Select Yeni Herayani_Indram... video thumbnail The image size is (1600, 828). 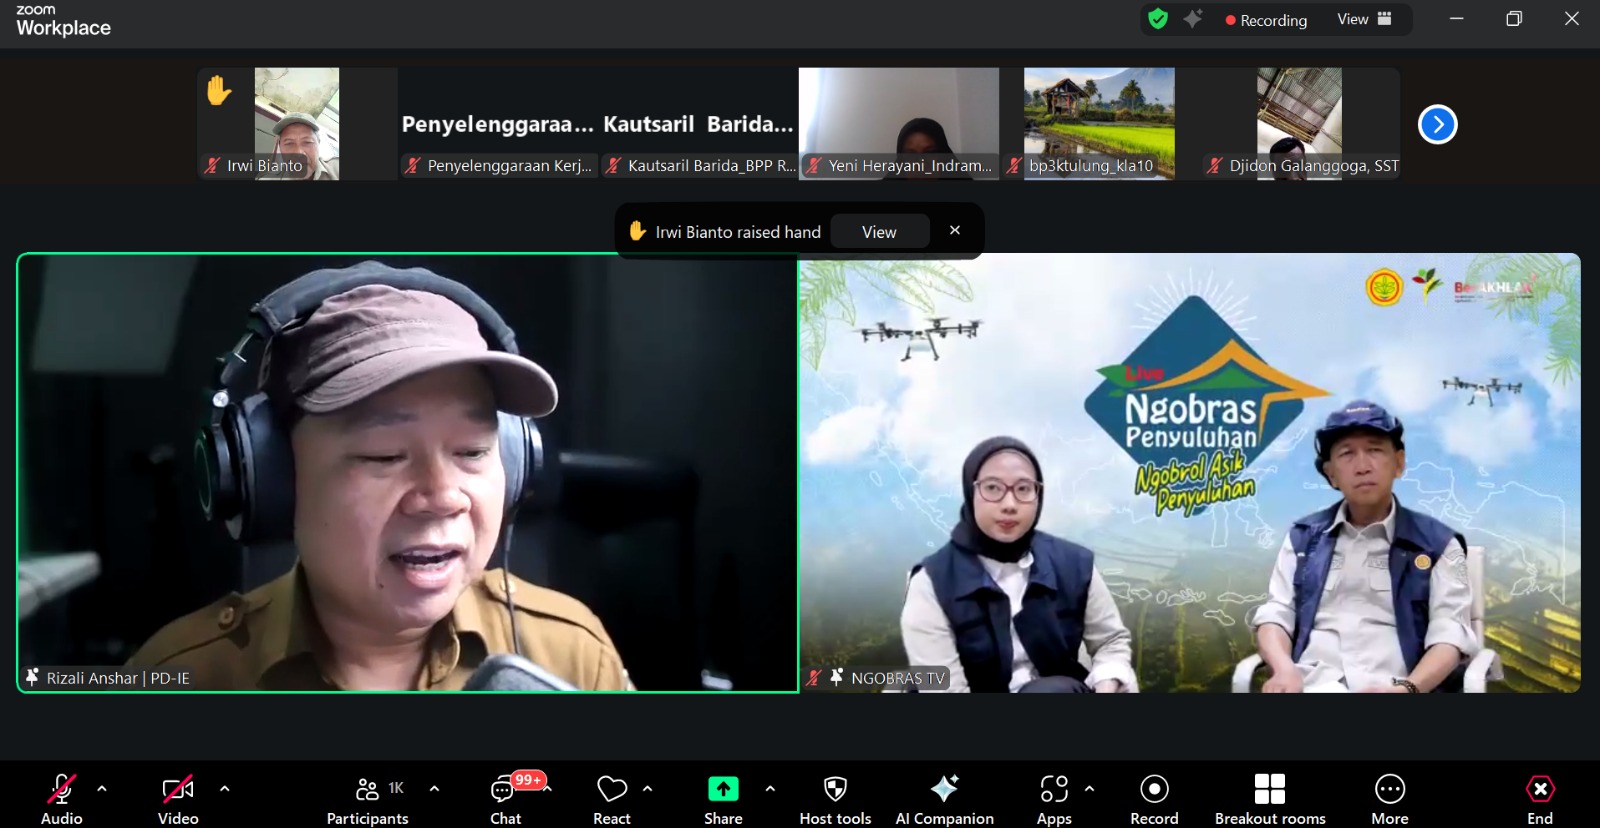point(899,124)
